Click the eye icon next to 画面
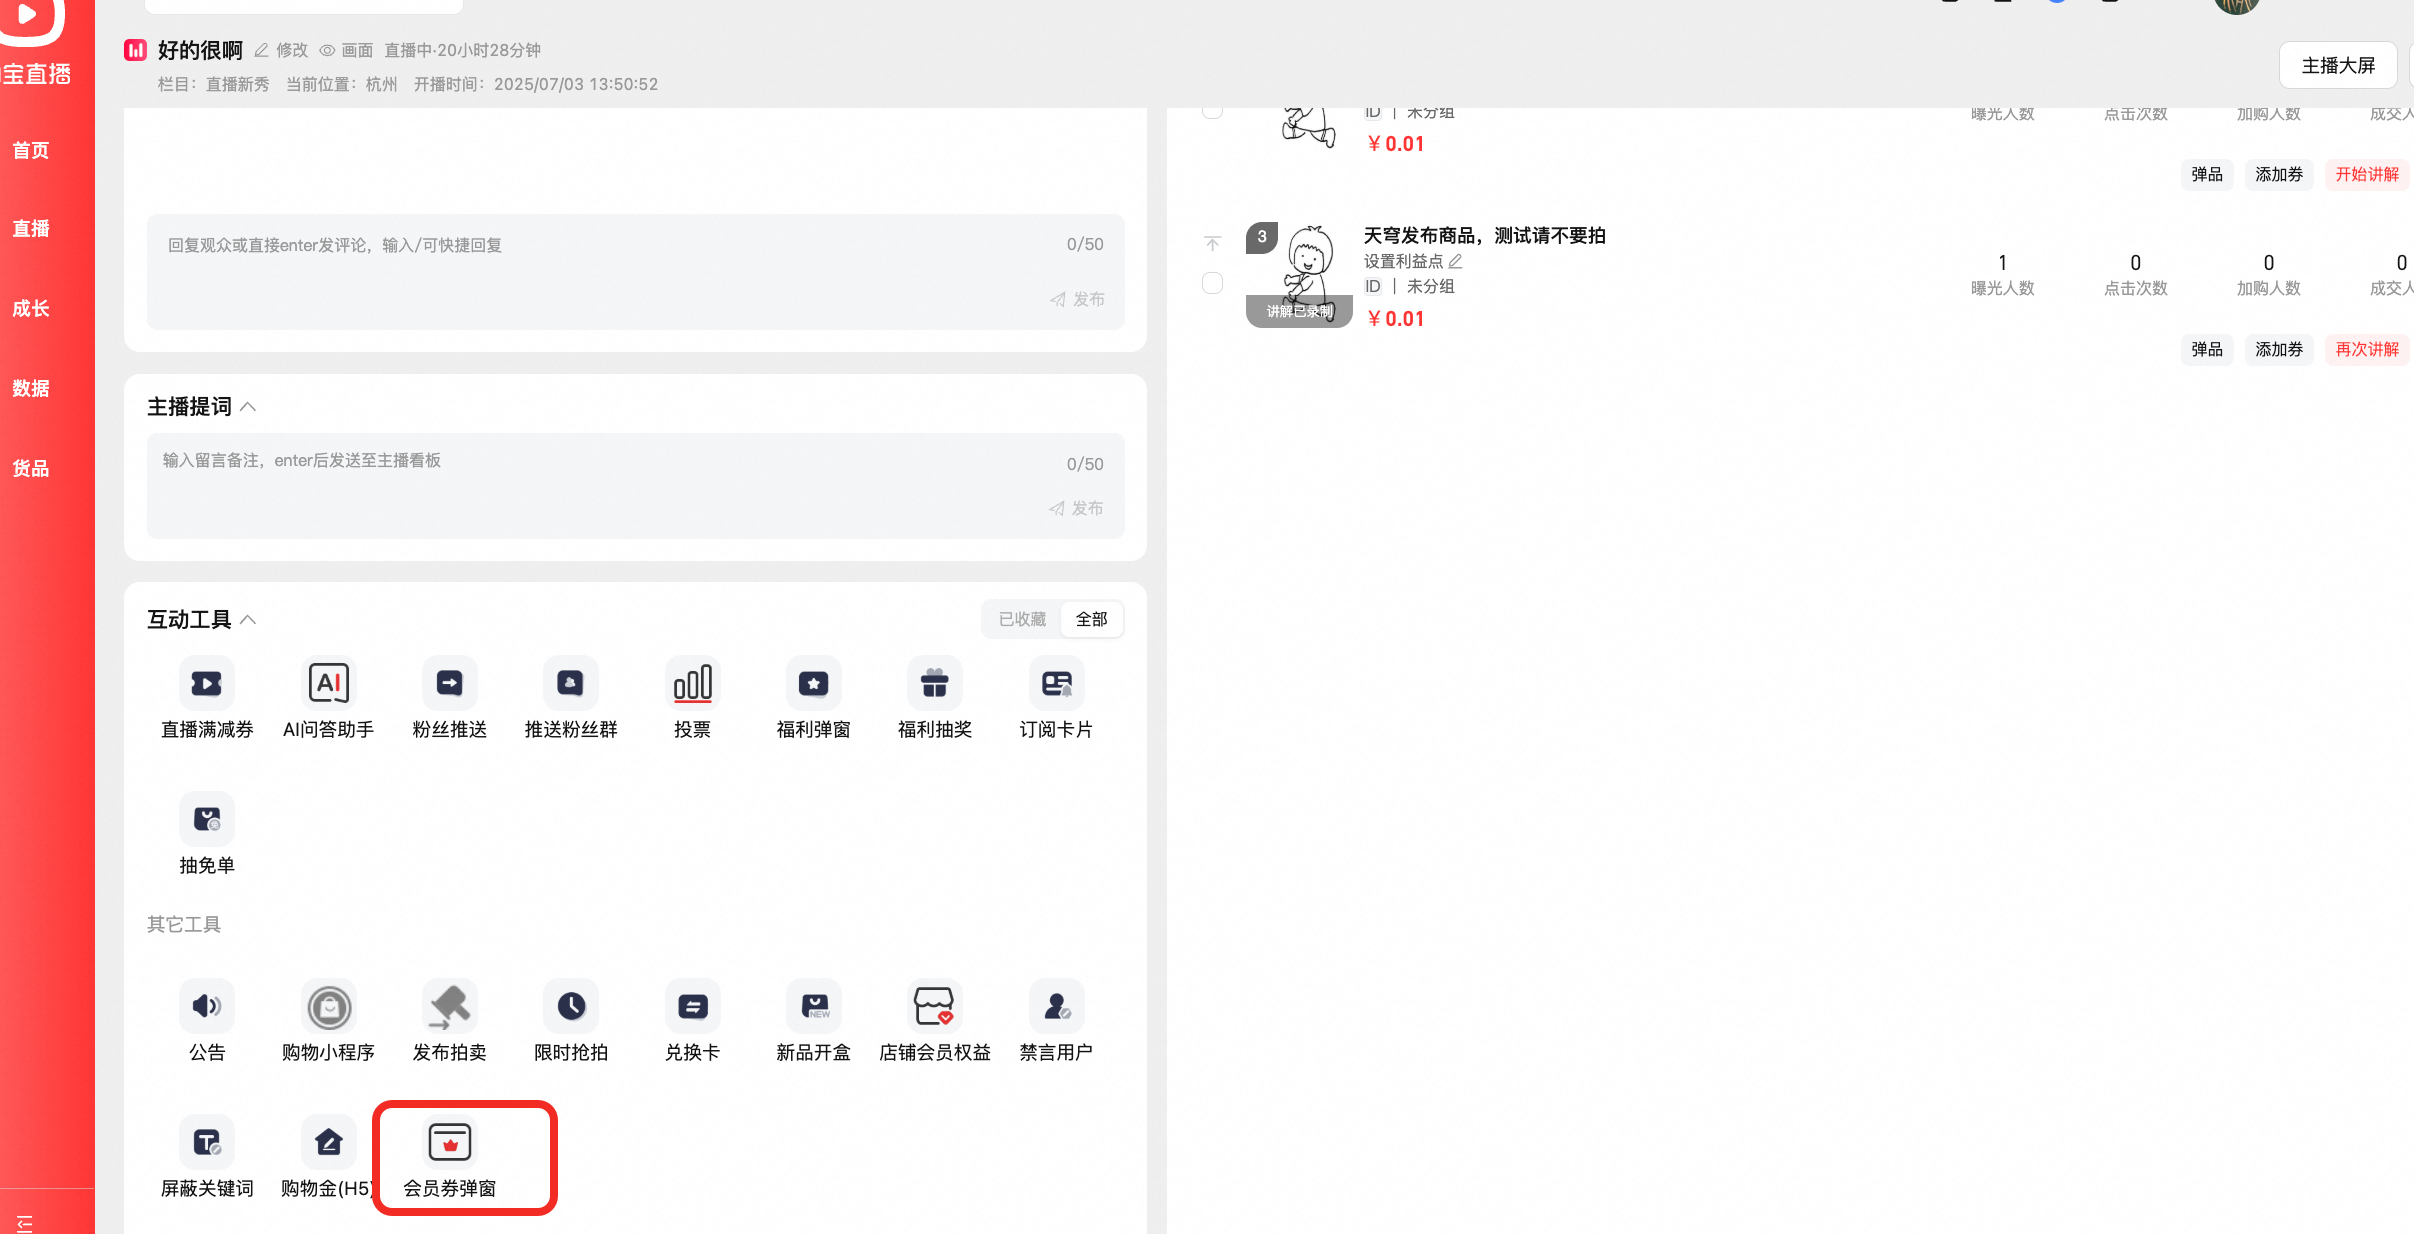 point(327,50)
